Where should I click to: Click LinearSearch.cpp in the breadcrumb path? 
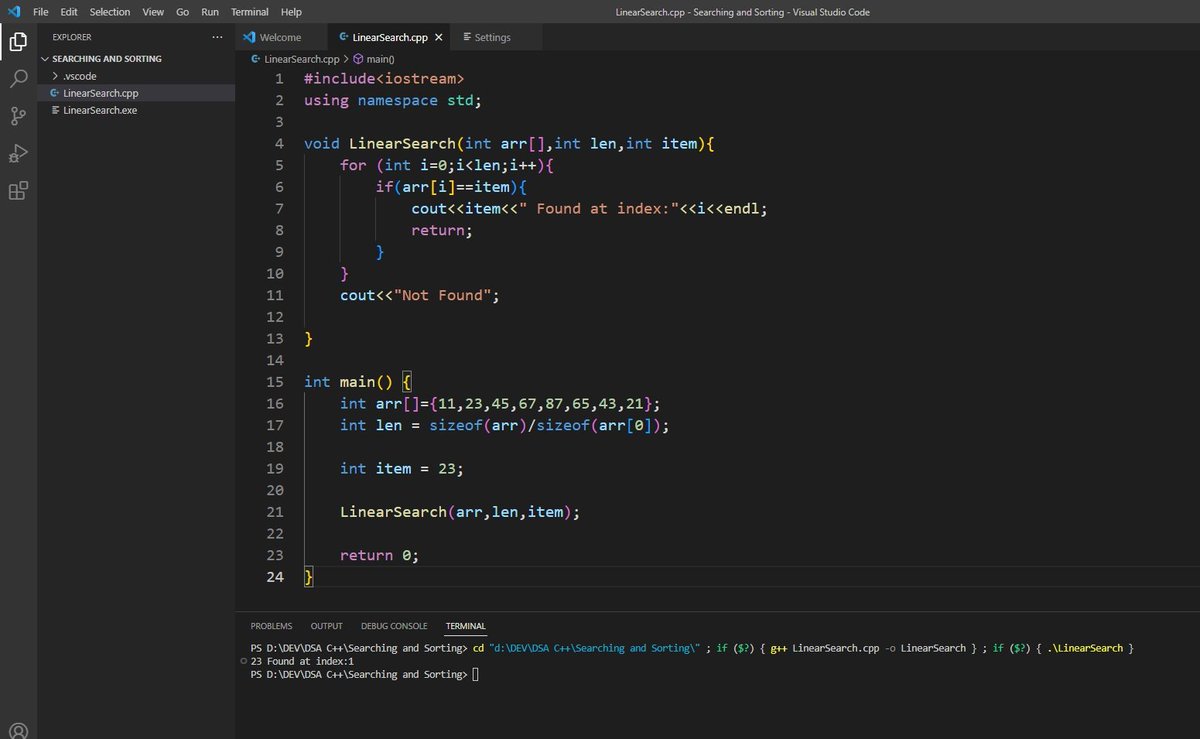coord(302,59)
